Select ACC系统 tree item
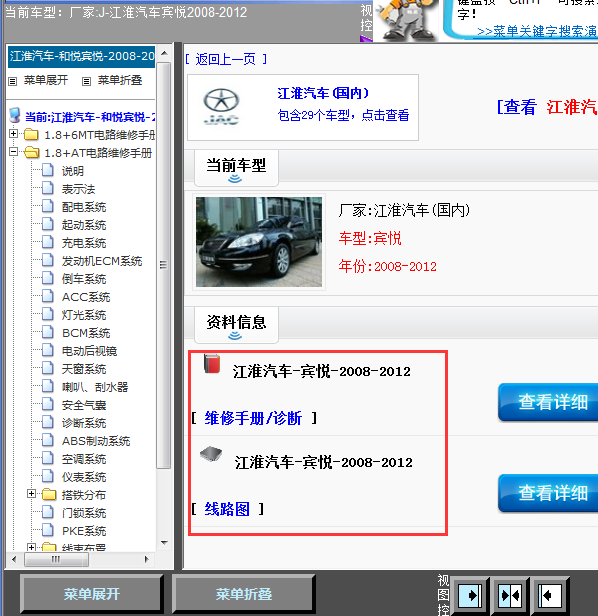 [86, 297]
